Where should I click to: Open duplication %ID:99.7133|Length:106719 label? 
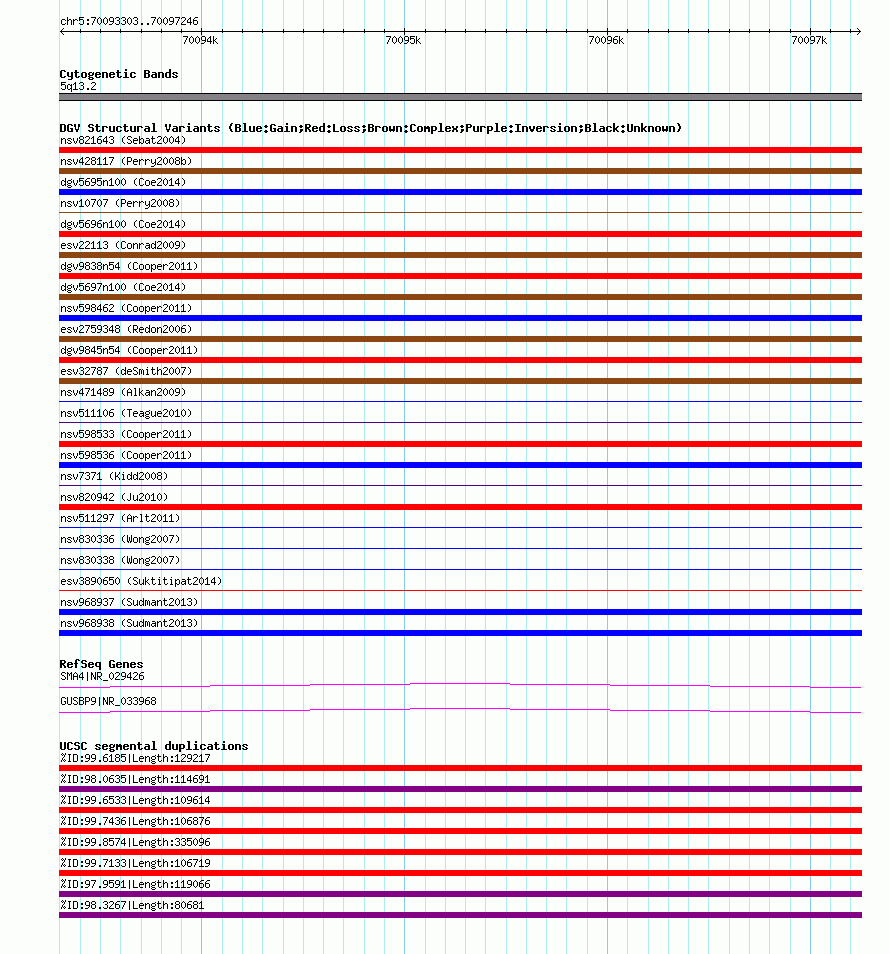tap(135, 863)
